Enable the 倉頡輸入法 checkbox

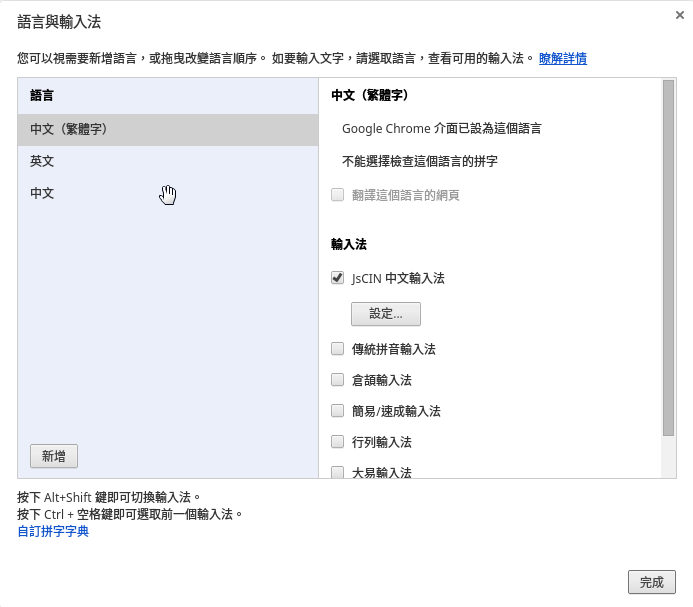coord(338,380)
